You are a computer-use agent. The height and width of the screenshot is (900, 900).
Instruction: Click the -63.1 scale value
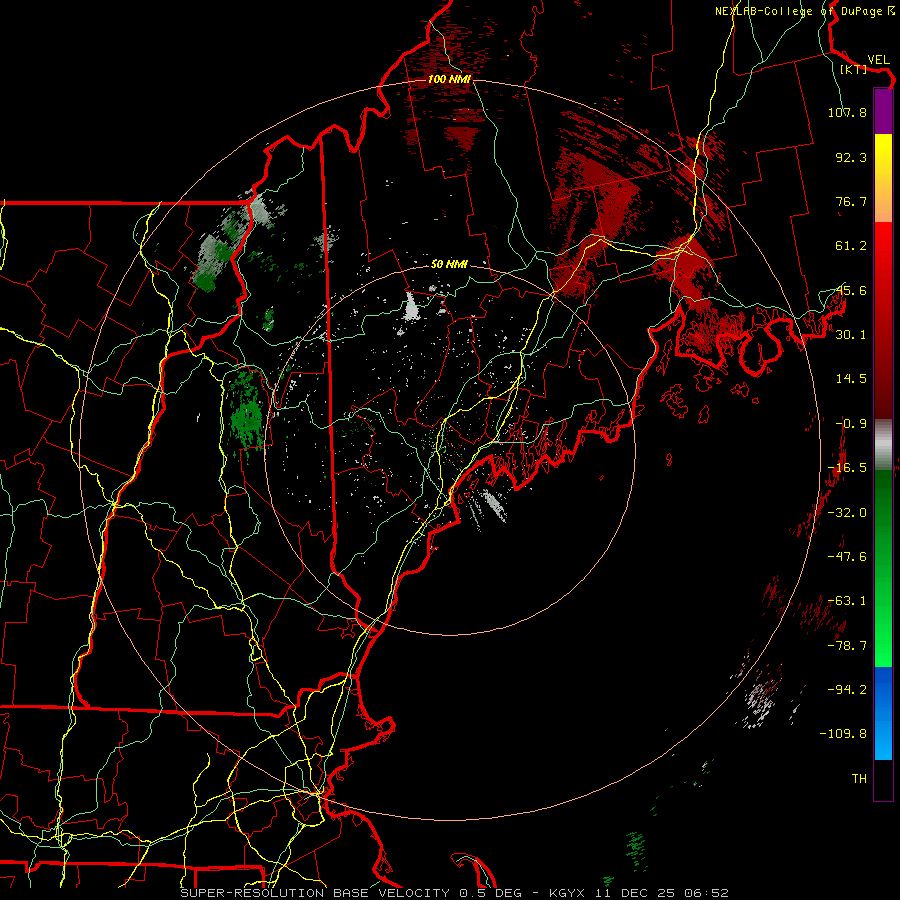pos(847,601)
